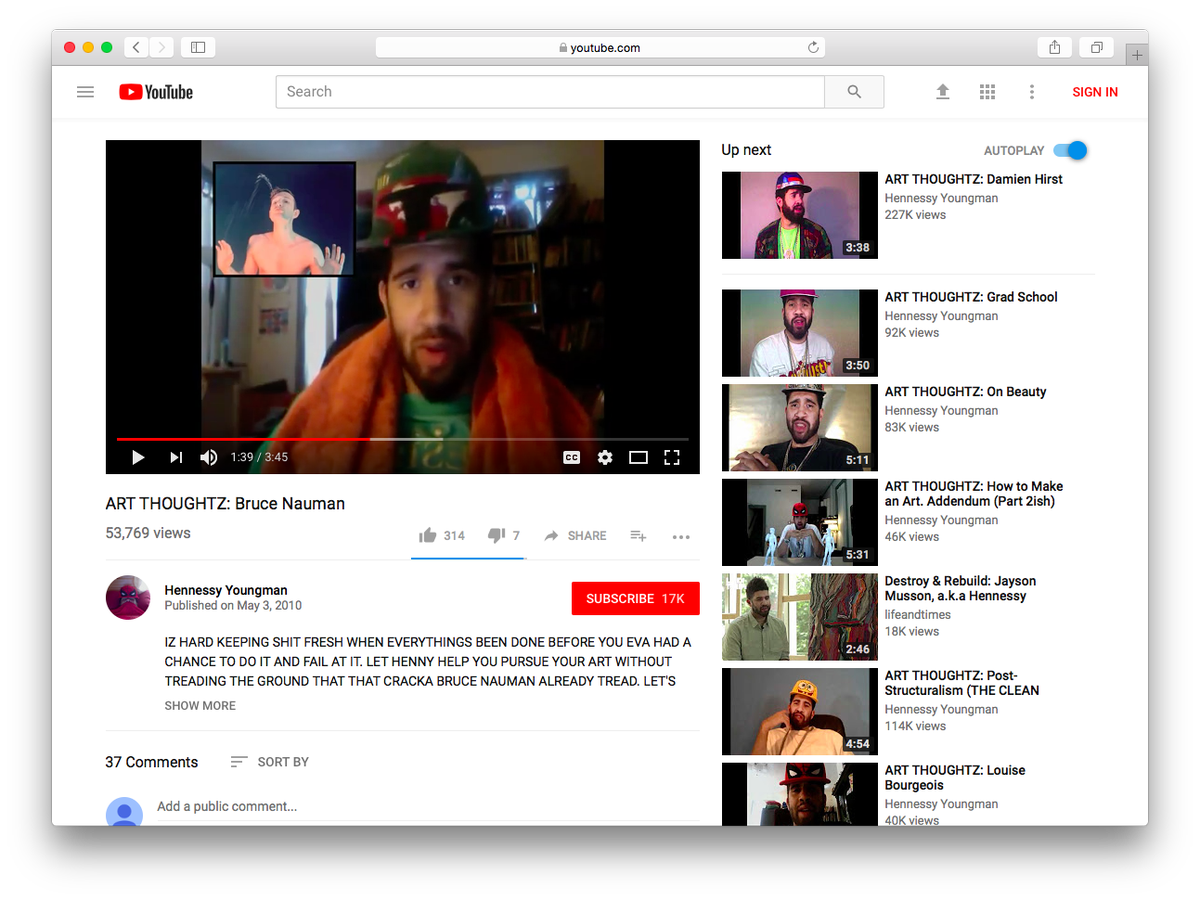Click the youtube.com address bar
Viewport: 1200px width, 900px height.
coord(600,47)
